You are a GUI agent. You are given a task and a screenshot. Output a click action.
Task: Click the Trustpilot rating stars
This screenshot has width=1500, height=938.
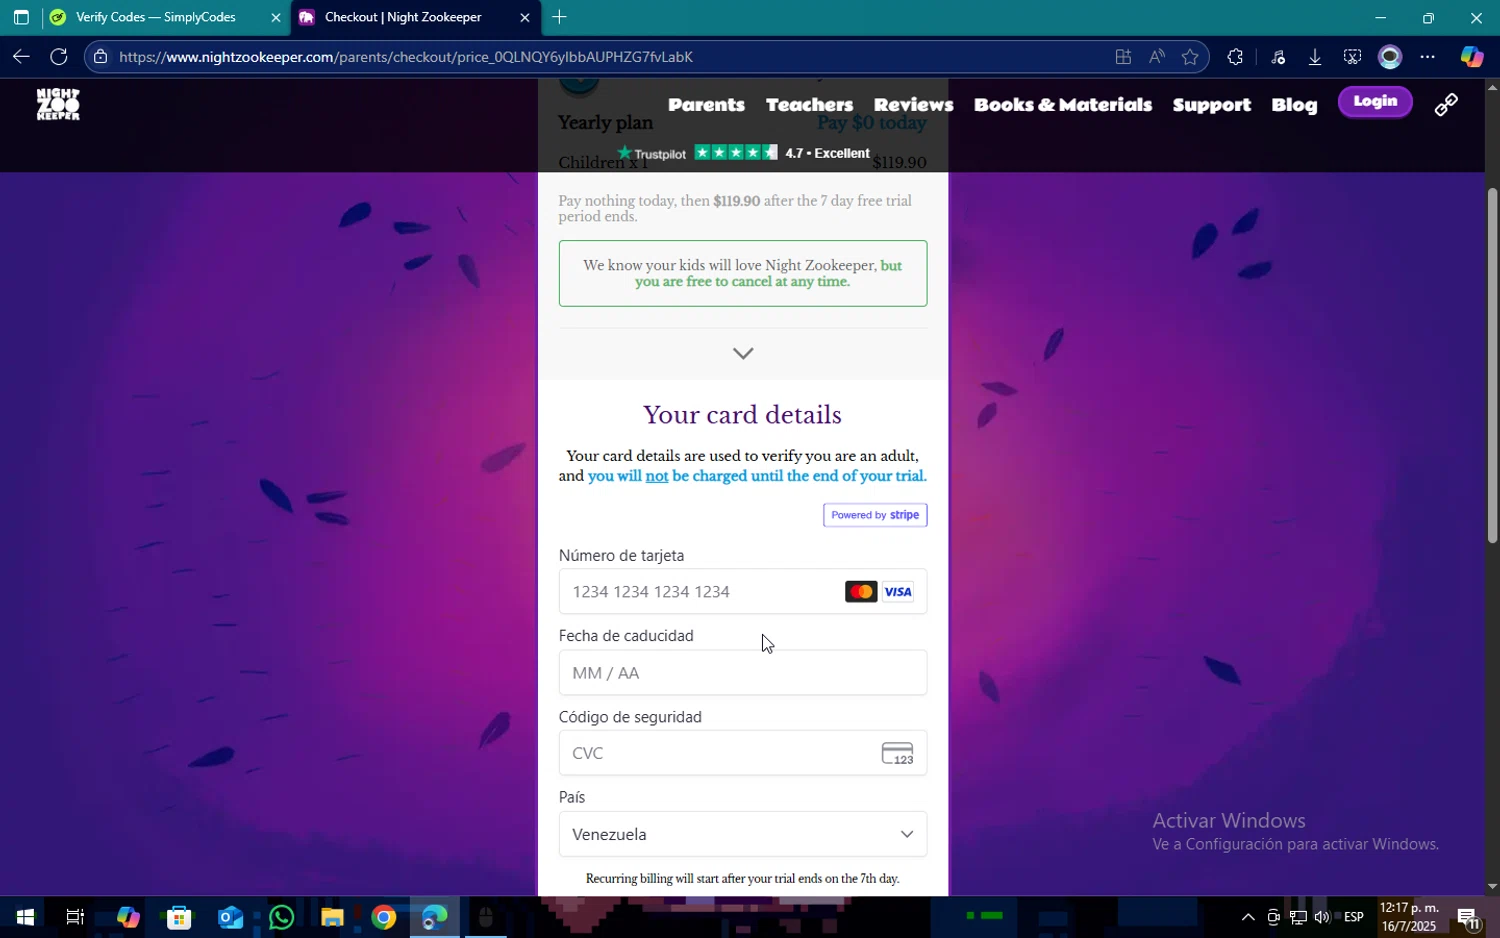click(735, 152)
